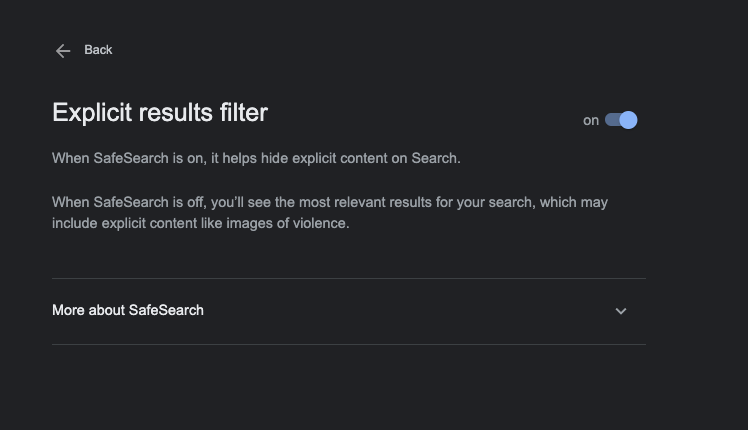Click the "When SafeSearch is off" paragraph
The image size is (748, 430).
[330, 212]
